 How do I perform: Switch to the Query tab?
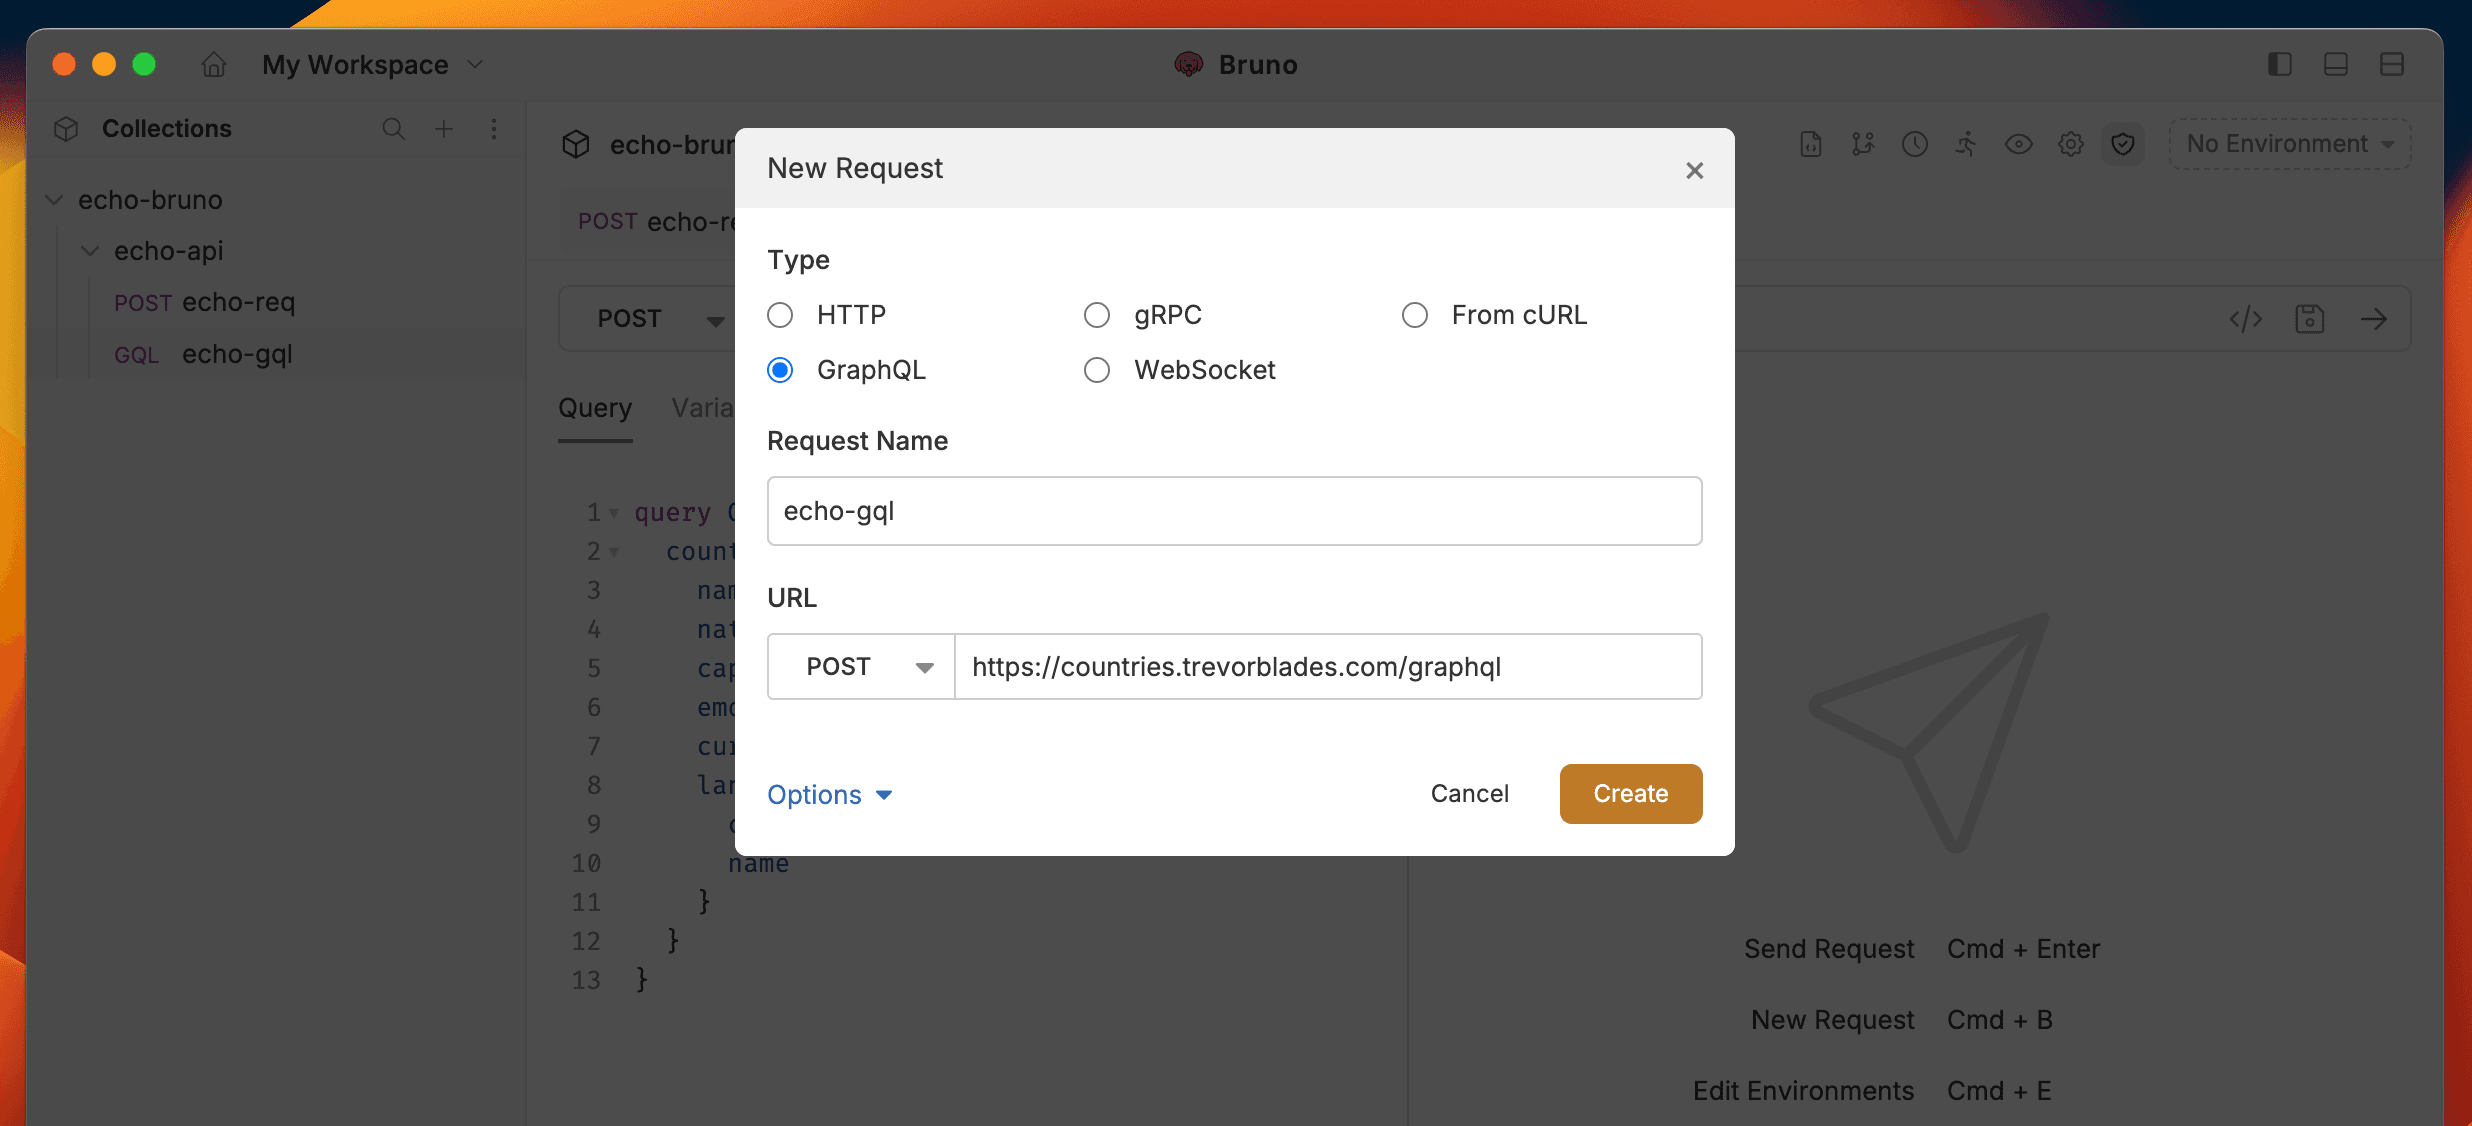[594, 408]
